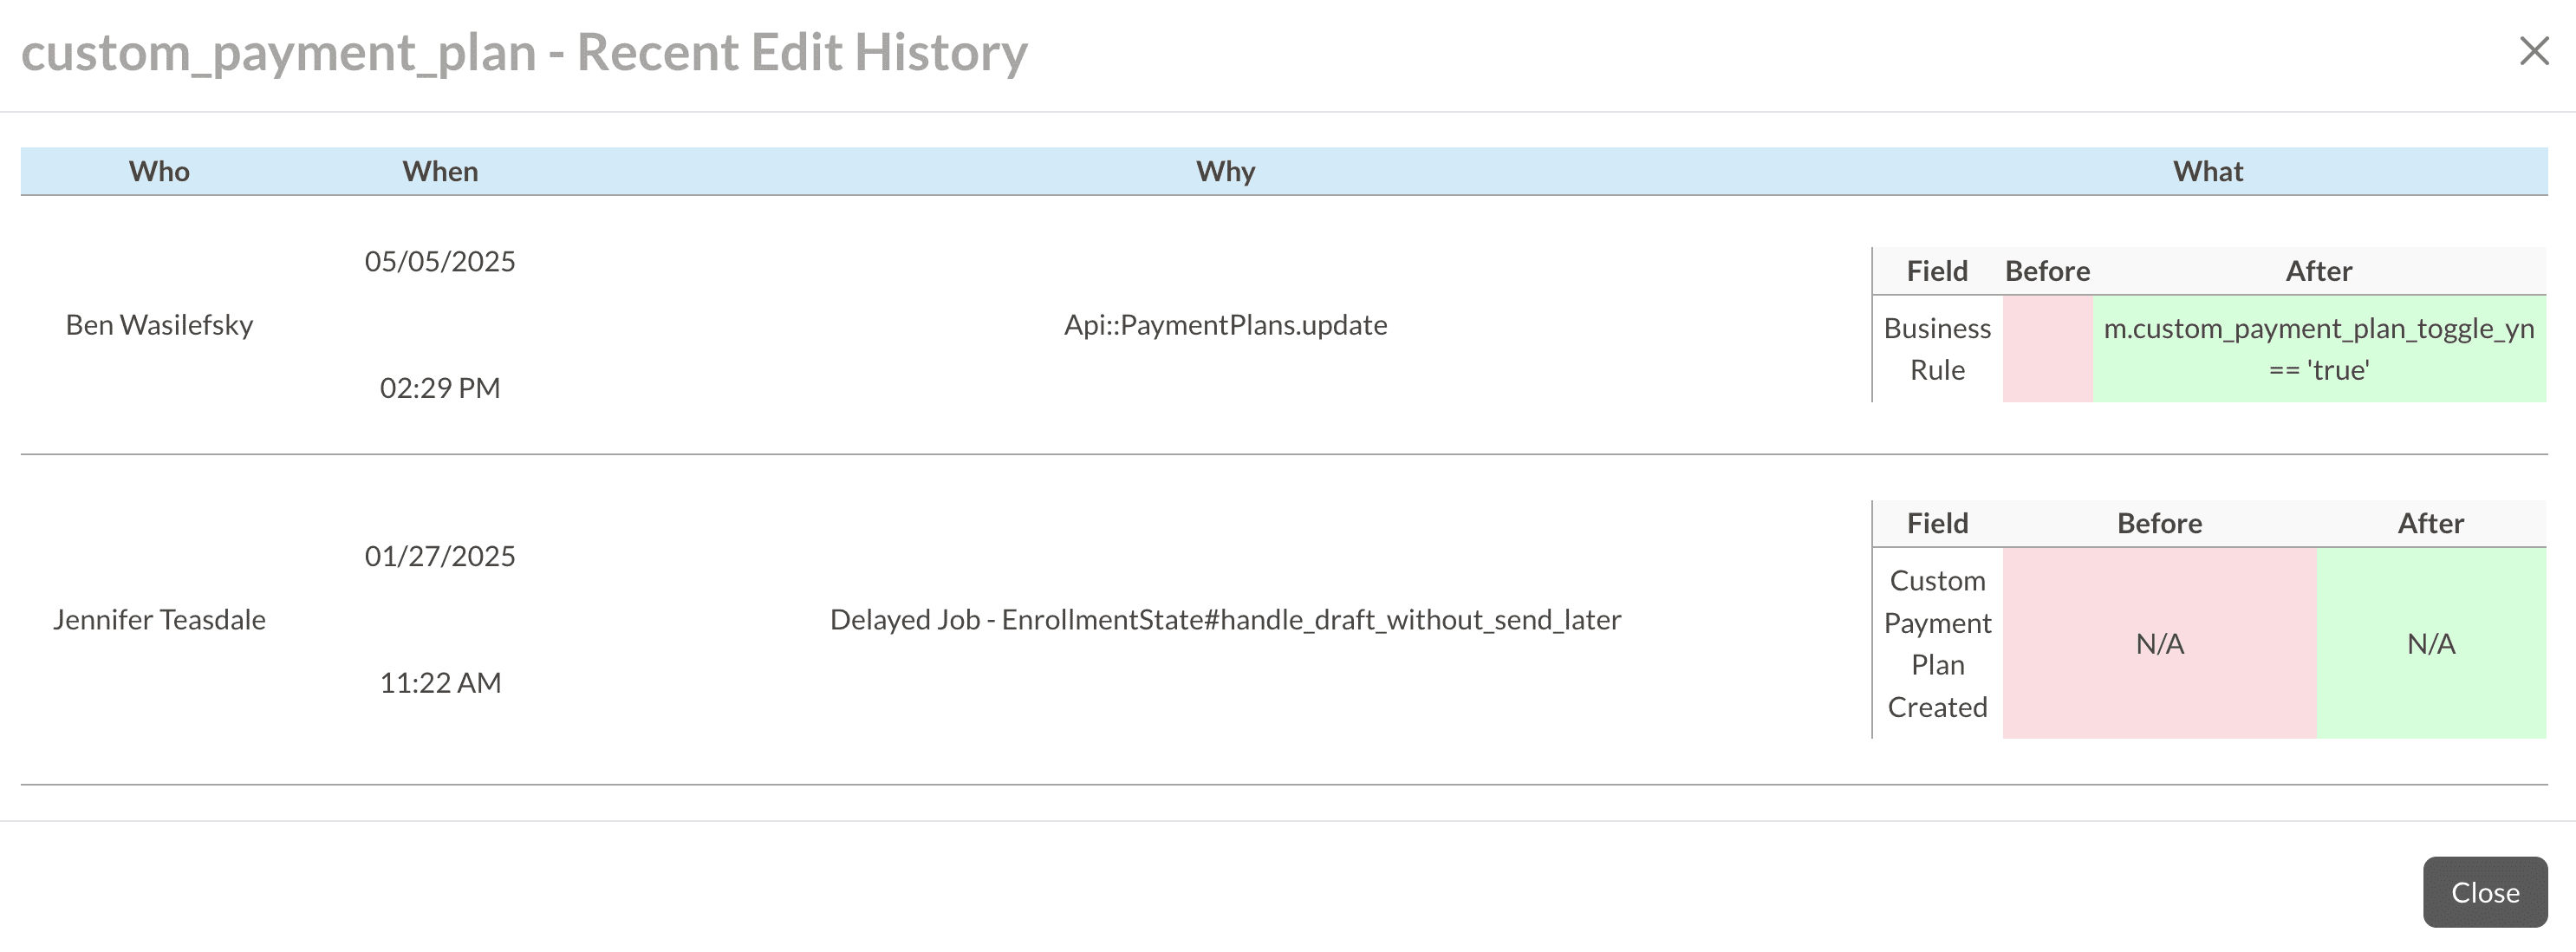
Task: Click the Why column header
Action: pos(1225,170)
